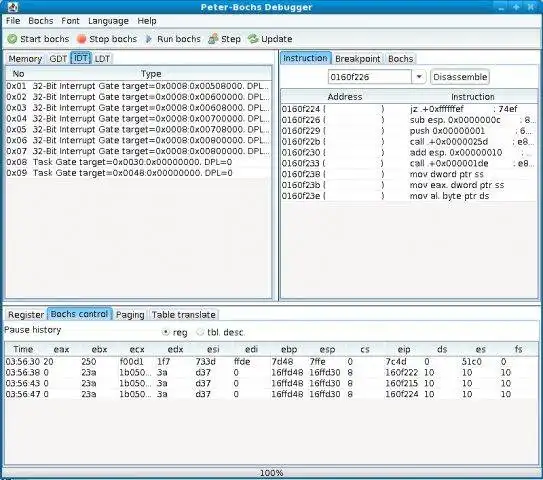Select pause history row 03:56:38
Image resolution: width=543 pixels, height=480 pixels.
pyautogui.click(x=272, y=373)
